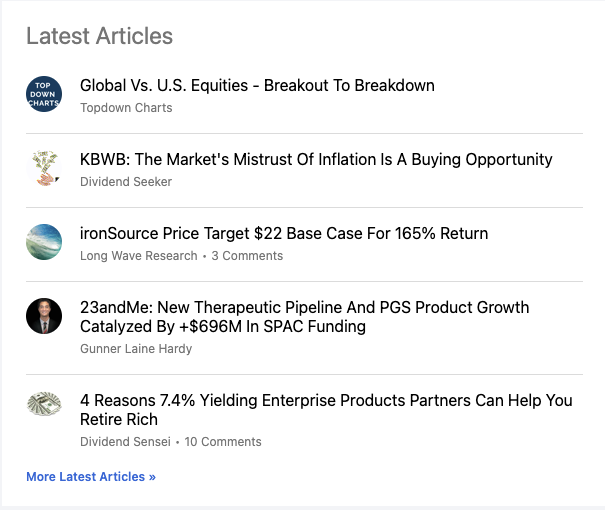Click the Topdown Charts avatar icon

click(x=44, y=94)
